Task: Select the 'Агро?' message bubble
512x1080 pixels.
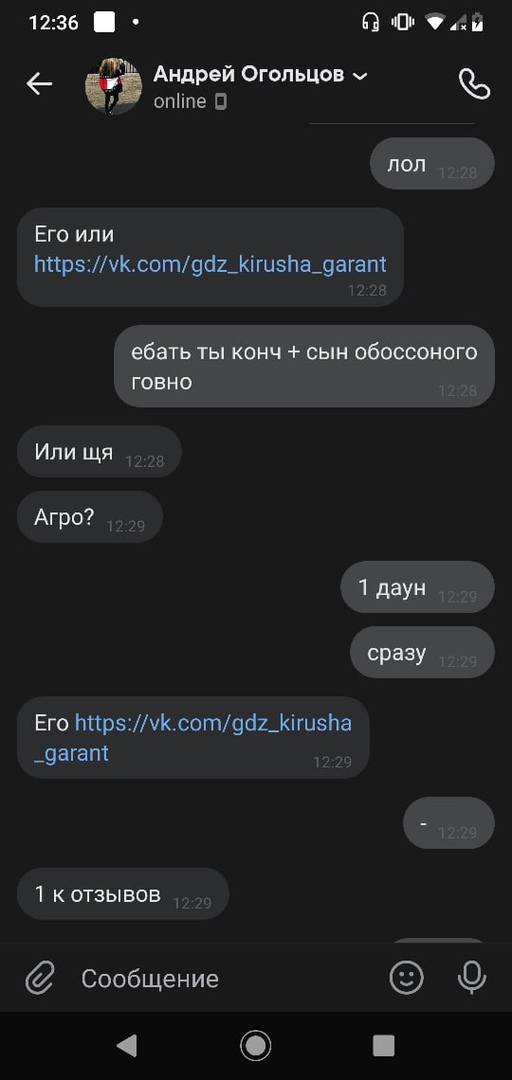Action: pos(90,517)
